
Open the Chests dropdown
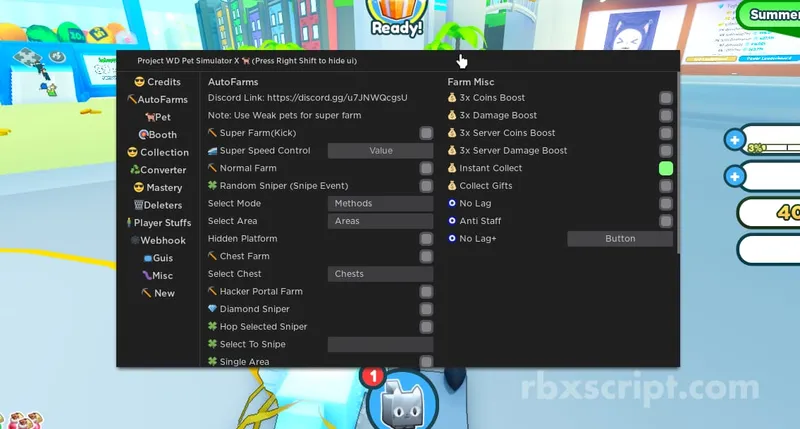click(380, 274)
